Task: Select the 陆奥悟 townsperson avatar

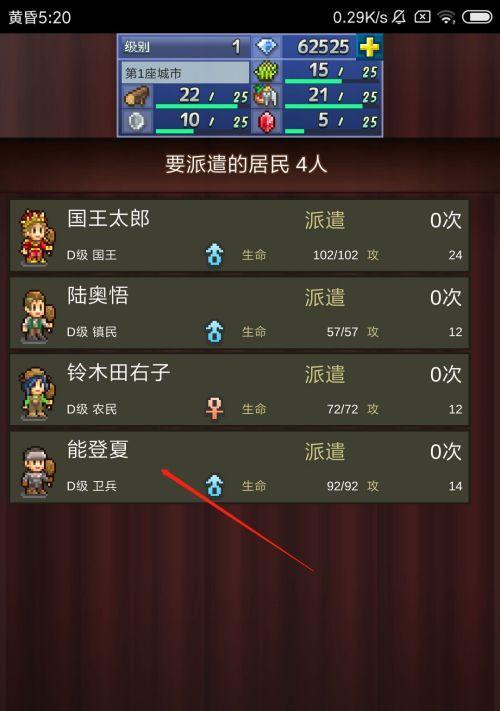Action: click(37, 316)
